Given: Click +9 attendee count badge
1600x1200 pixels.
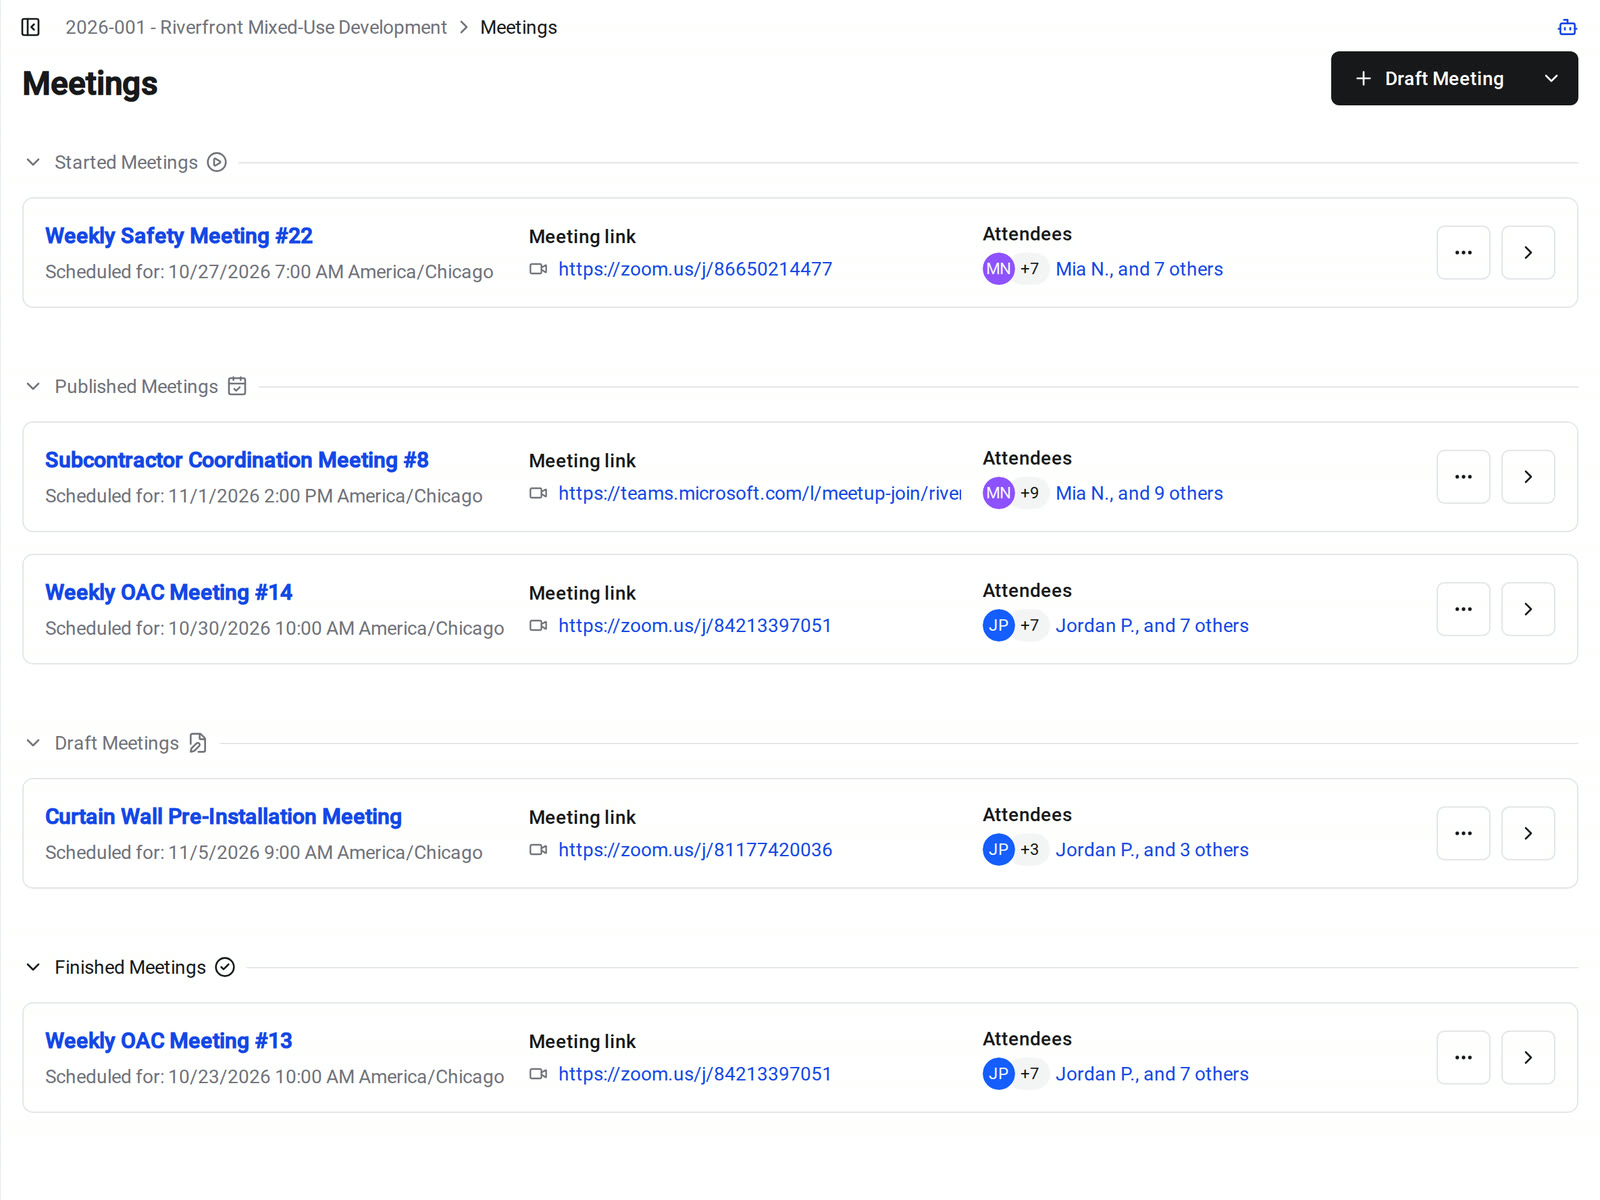Looking at the screenshot, I should pyautogui.click(x=1030, y=493).
